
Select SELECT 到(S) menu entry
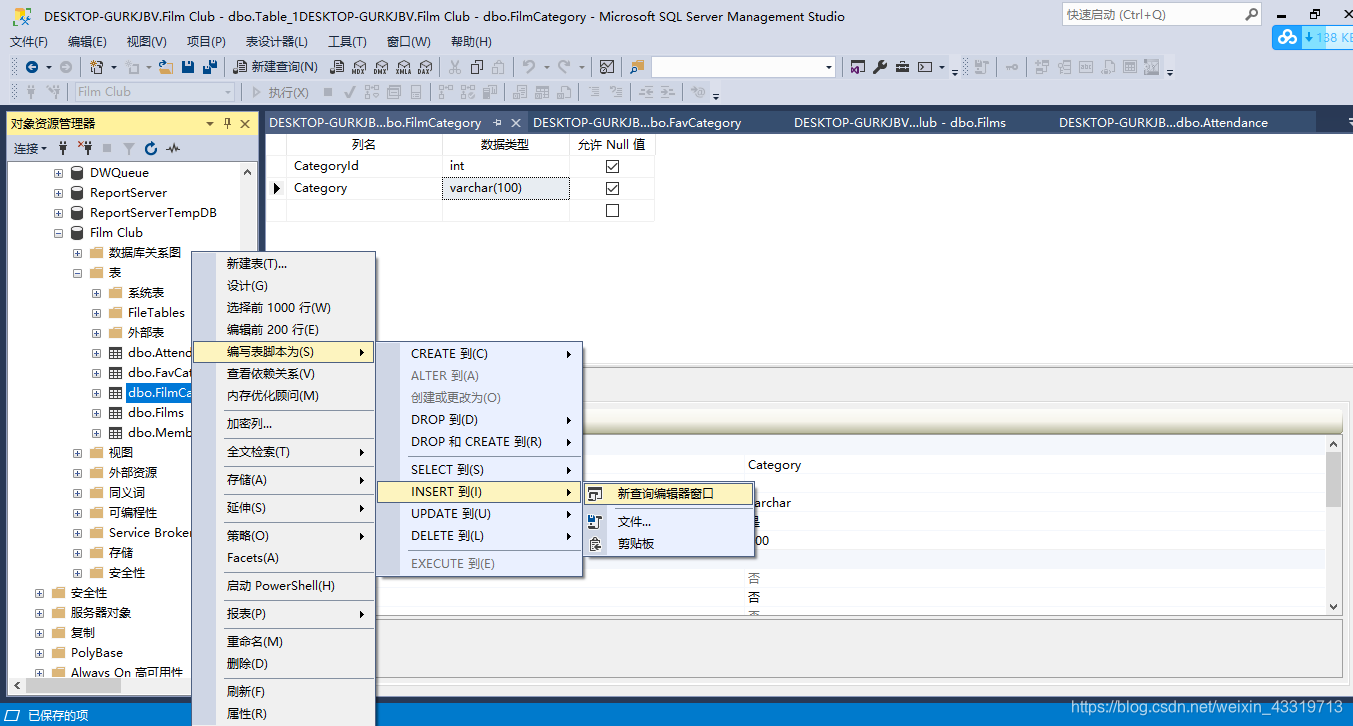[x=479, y=470]
